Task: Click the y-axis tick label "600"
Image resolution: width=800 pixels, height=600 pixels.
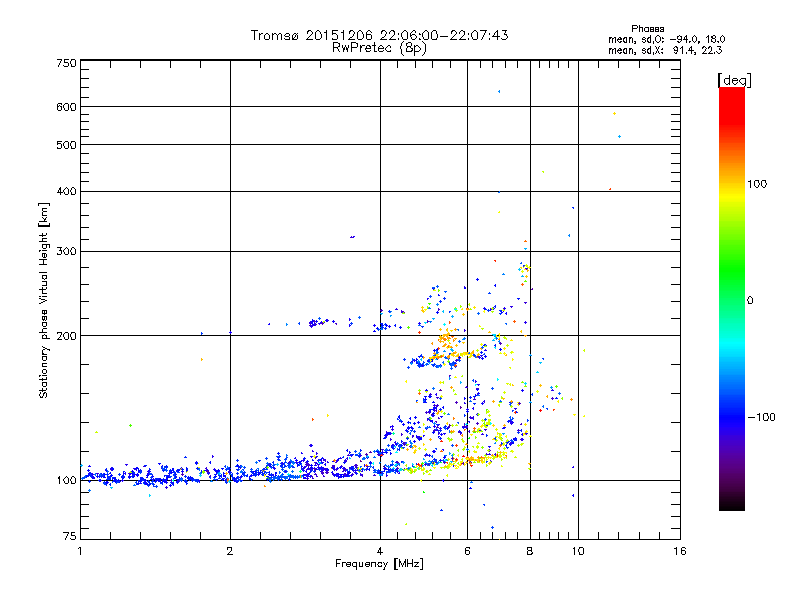Action: click(67, 107)
